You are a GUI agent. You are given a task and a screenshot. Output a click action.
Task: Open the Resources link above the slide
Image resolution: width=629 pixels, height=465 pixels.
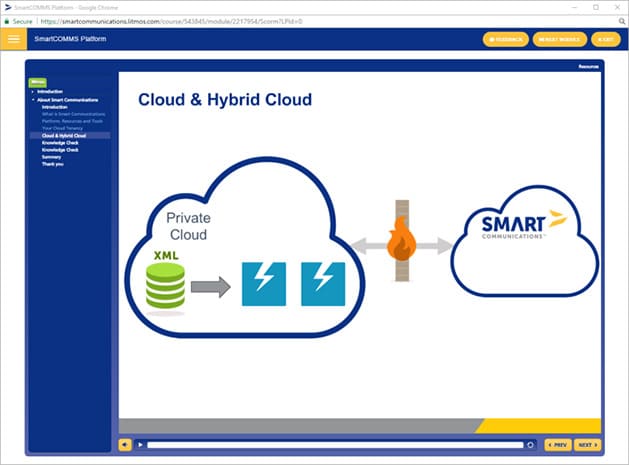tap(588, 66)
